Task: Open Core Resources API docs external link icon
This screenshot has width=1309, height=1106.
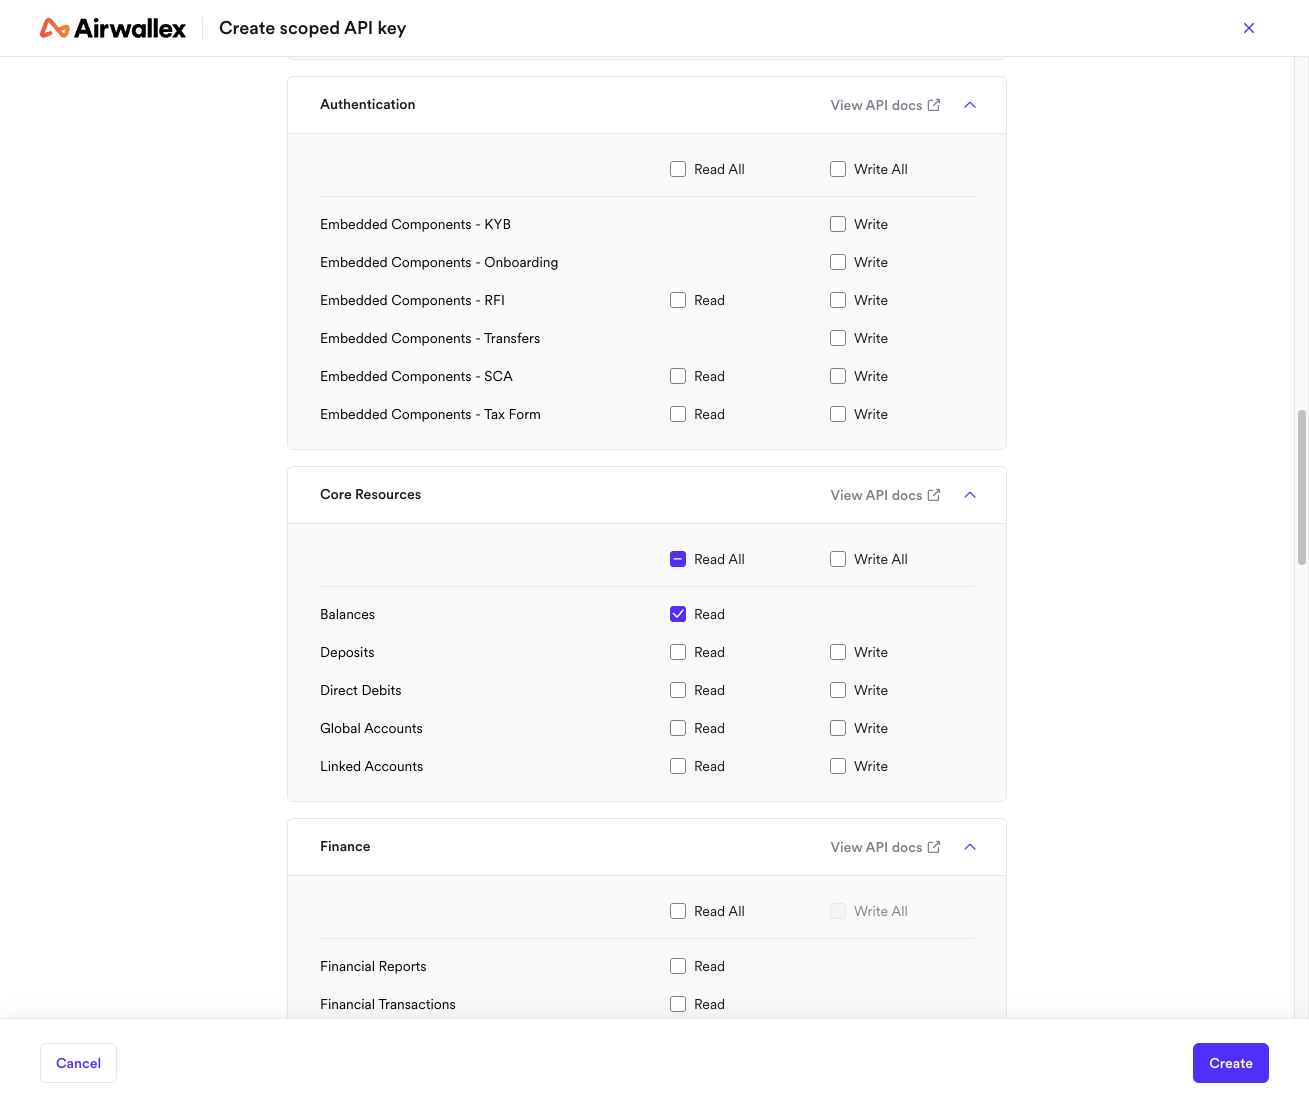Action: pos(934,495)
